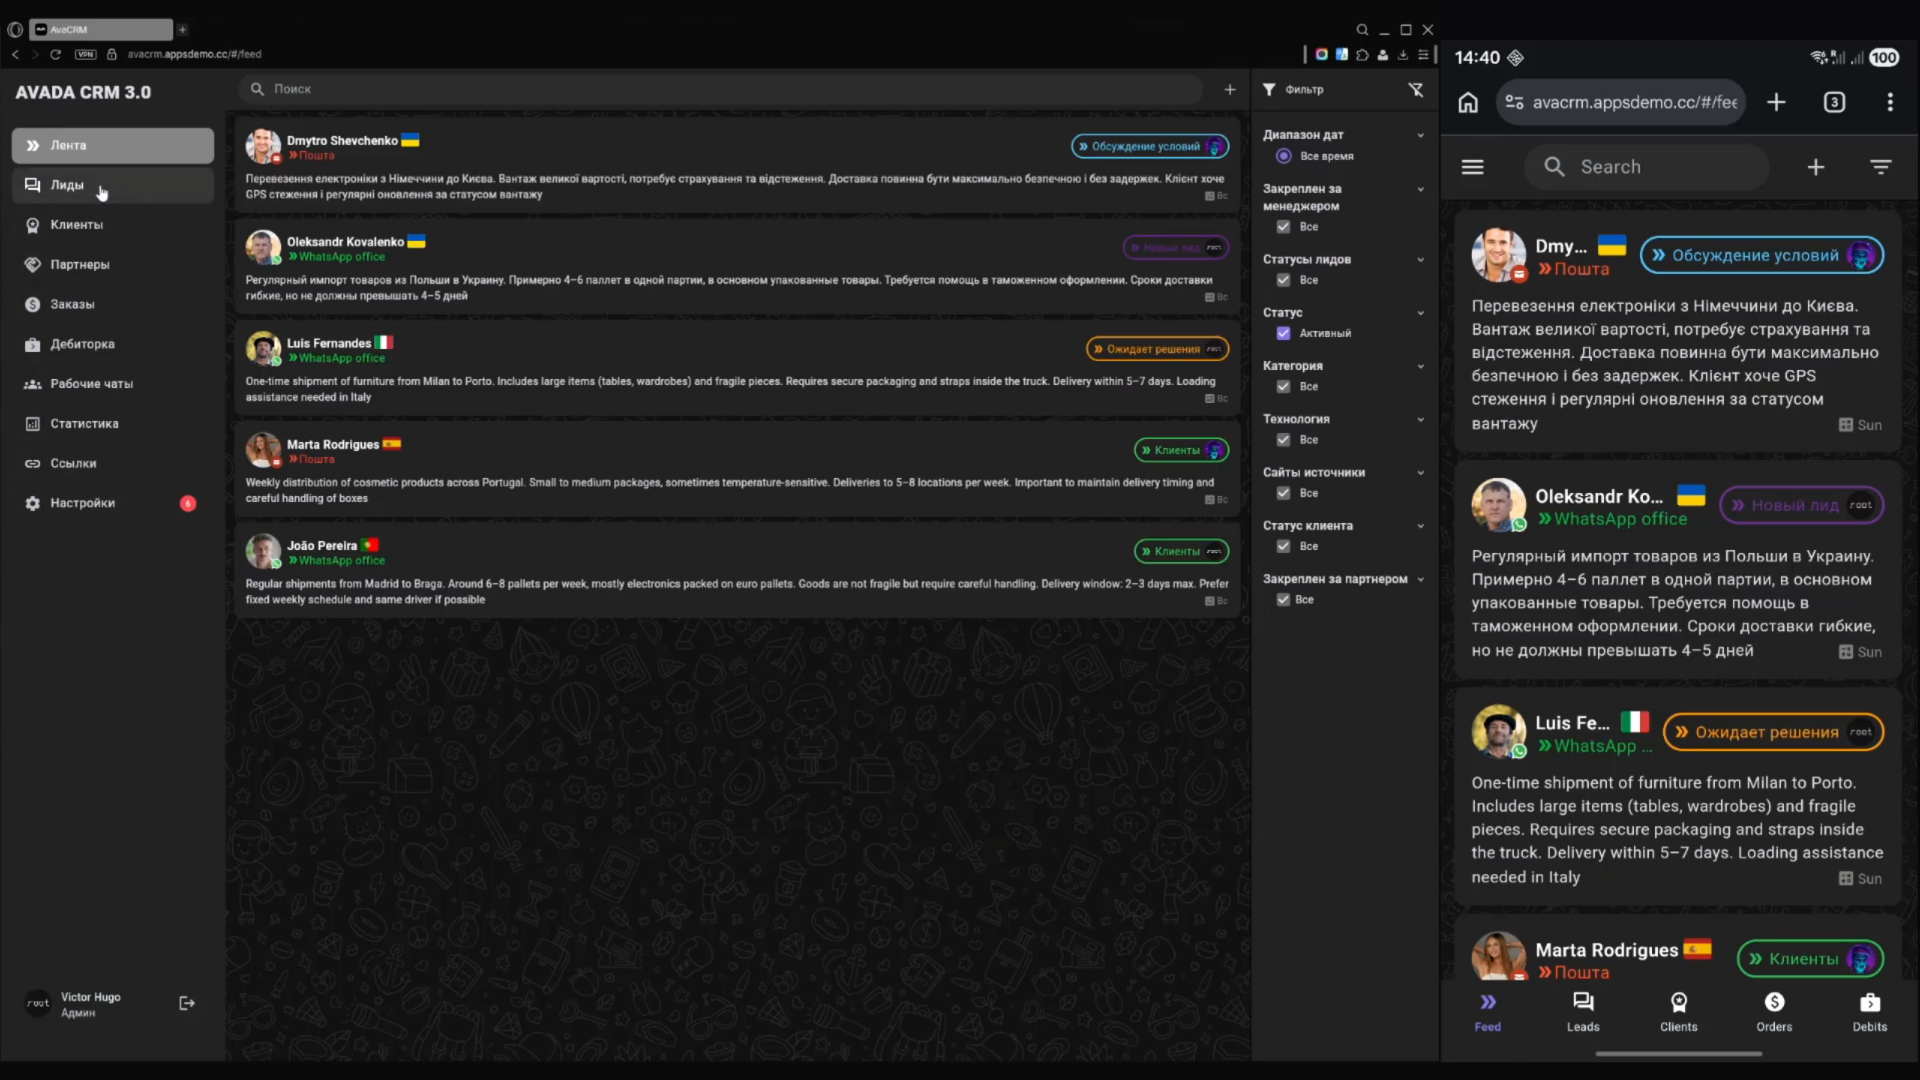
Task: Click the logout icon beside Victor Hugo
Action: click(187, 1003)
